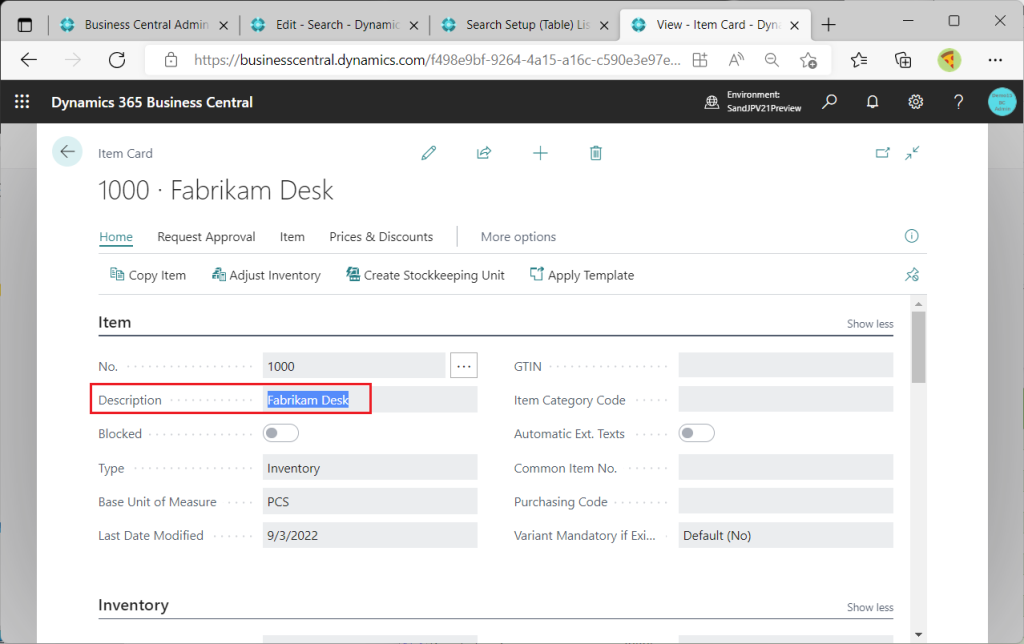Open a new browser tab
This screenshot has width=1024, height=644.
coord(829,25)
